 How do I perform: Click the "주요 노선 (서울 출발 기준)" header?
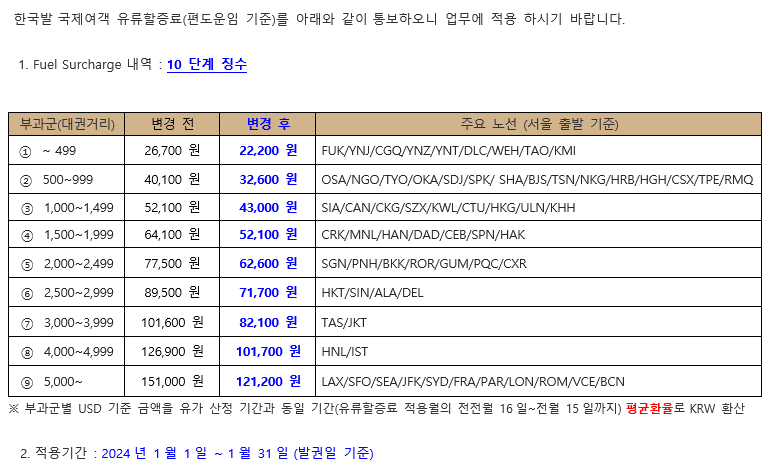pyautogui.click(x=539, y=124)
